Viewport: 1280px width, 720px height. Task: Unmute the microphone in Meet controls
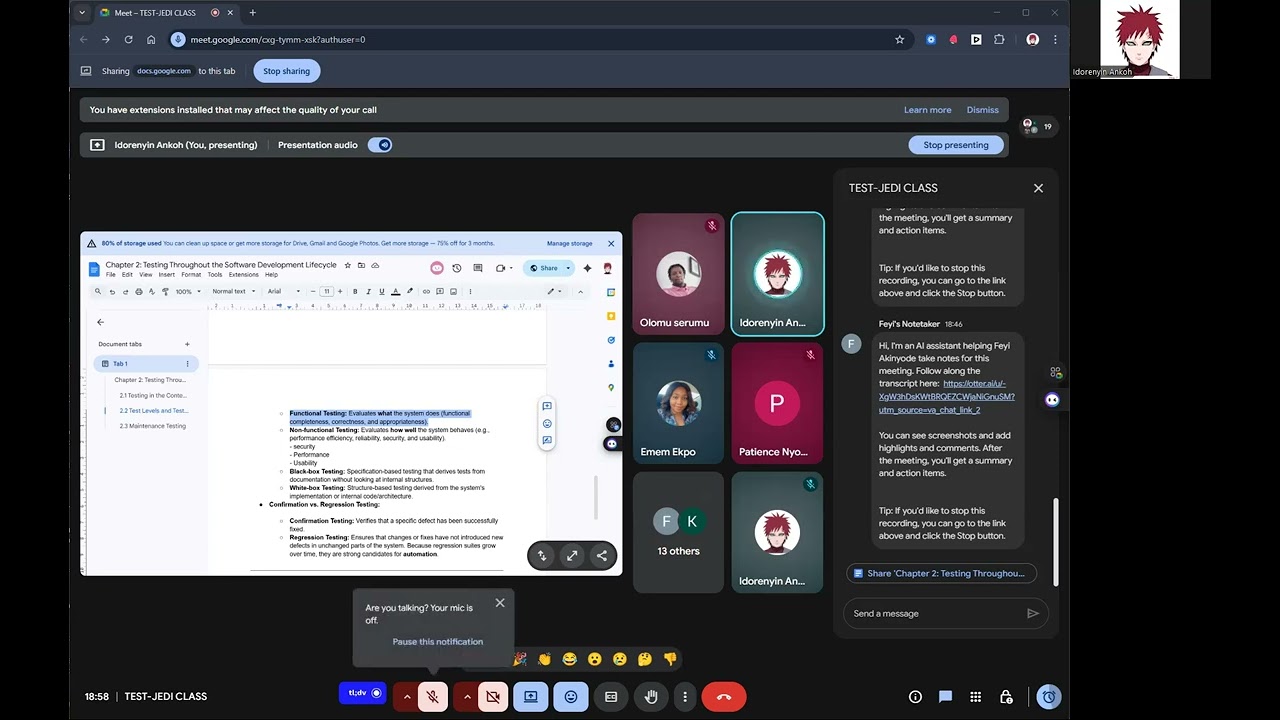point(433,696)
